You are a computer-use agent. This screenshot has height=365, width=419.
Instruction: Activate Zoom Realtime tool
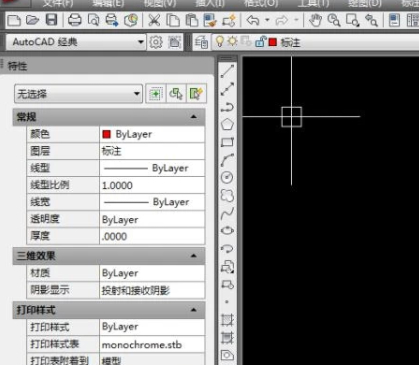pos(334,20)
